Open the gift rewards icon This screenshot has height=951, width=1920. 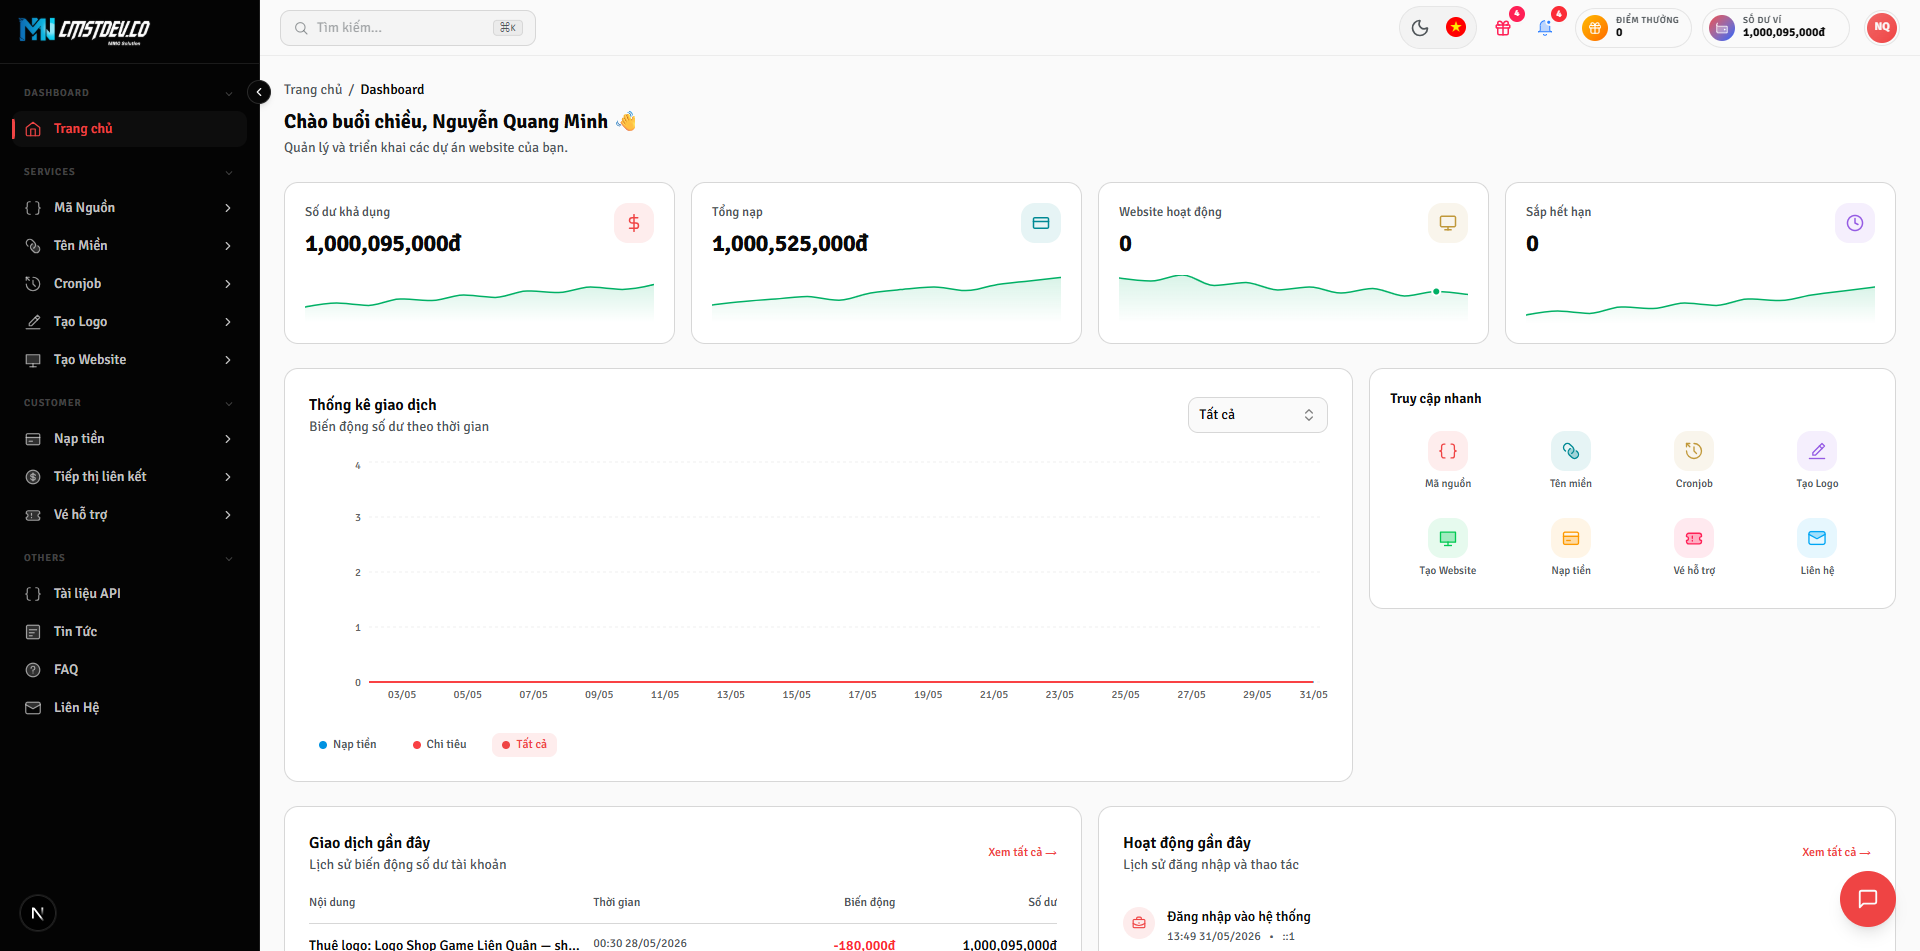click(1503, 28)
